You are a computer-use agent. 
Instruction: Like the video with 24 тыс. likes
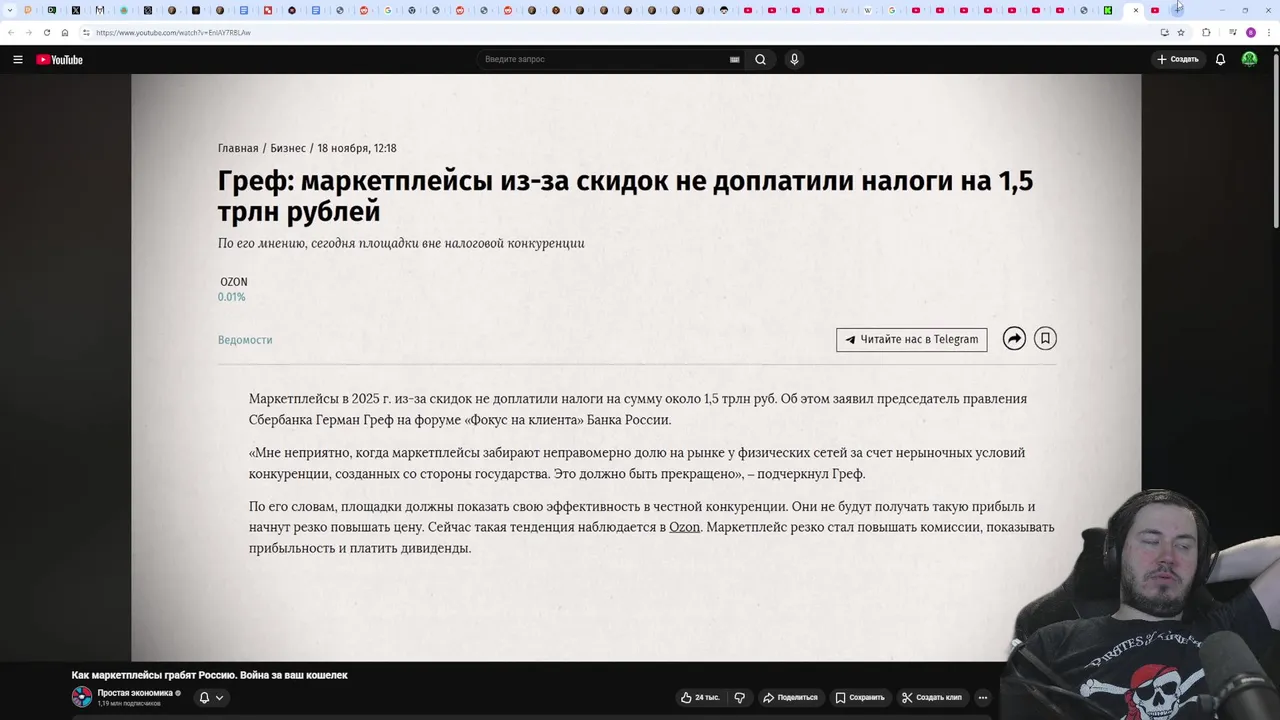pyautogui.click(x=699, y=697)
